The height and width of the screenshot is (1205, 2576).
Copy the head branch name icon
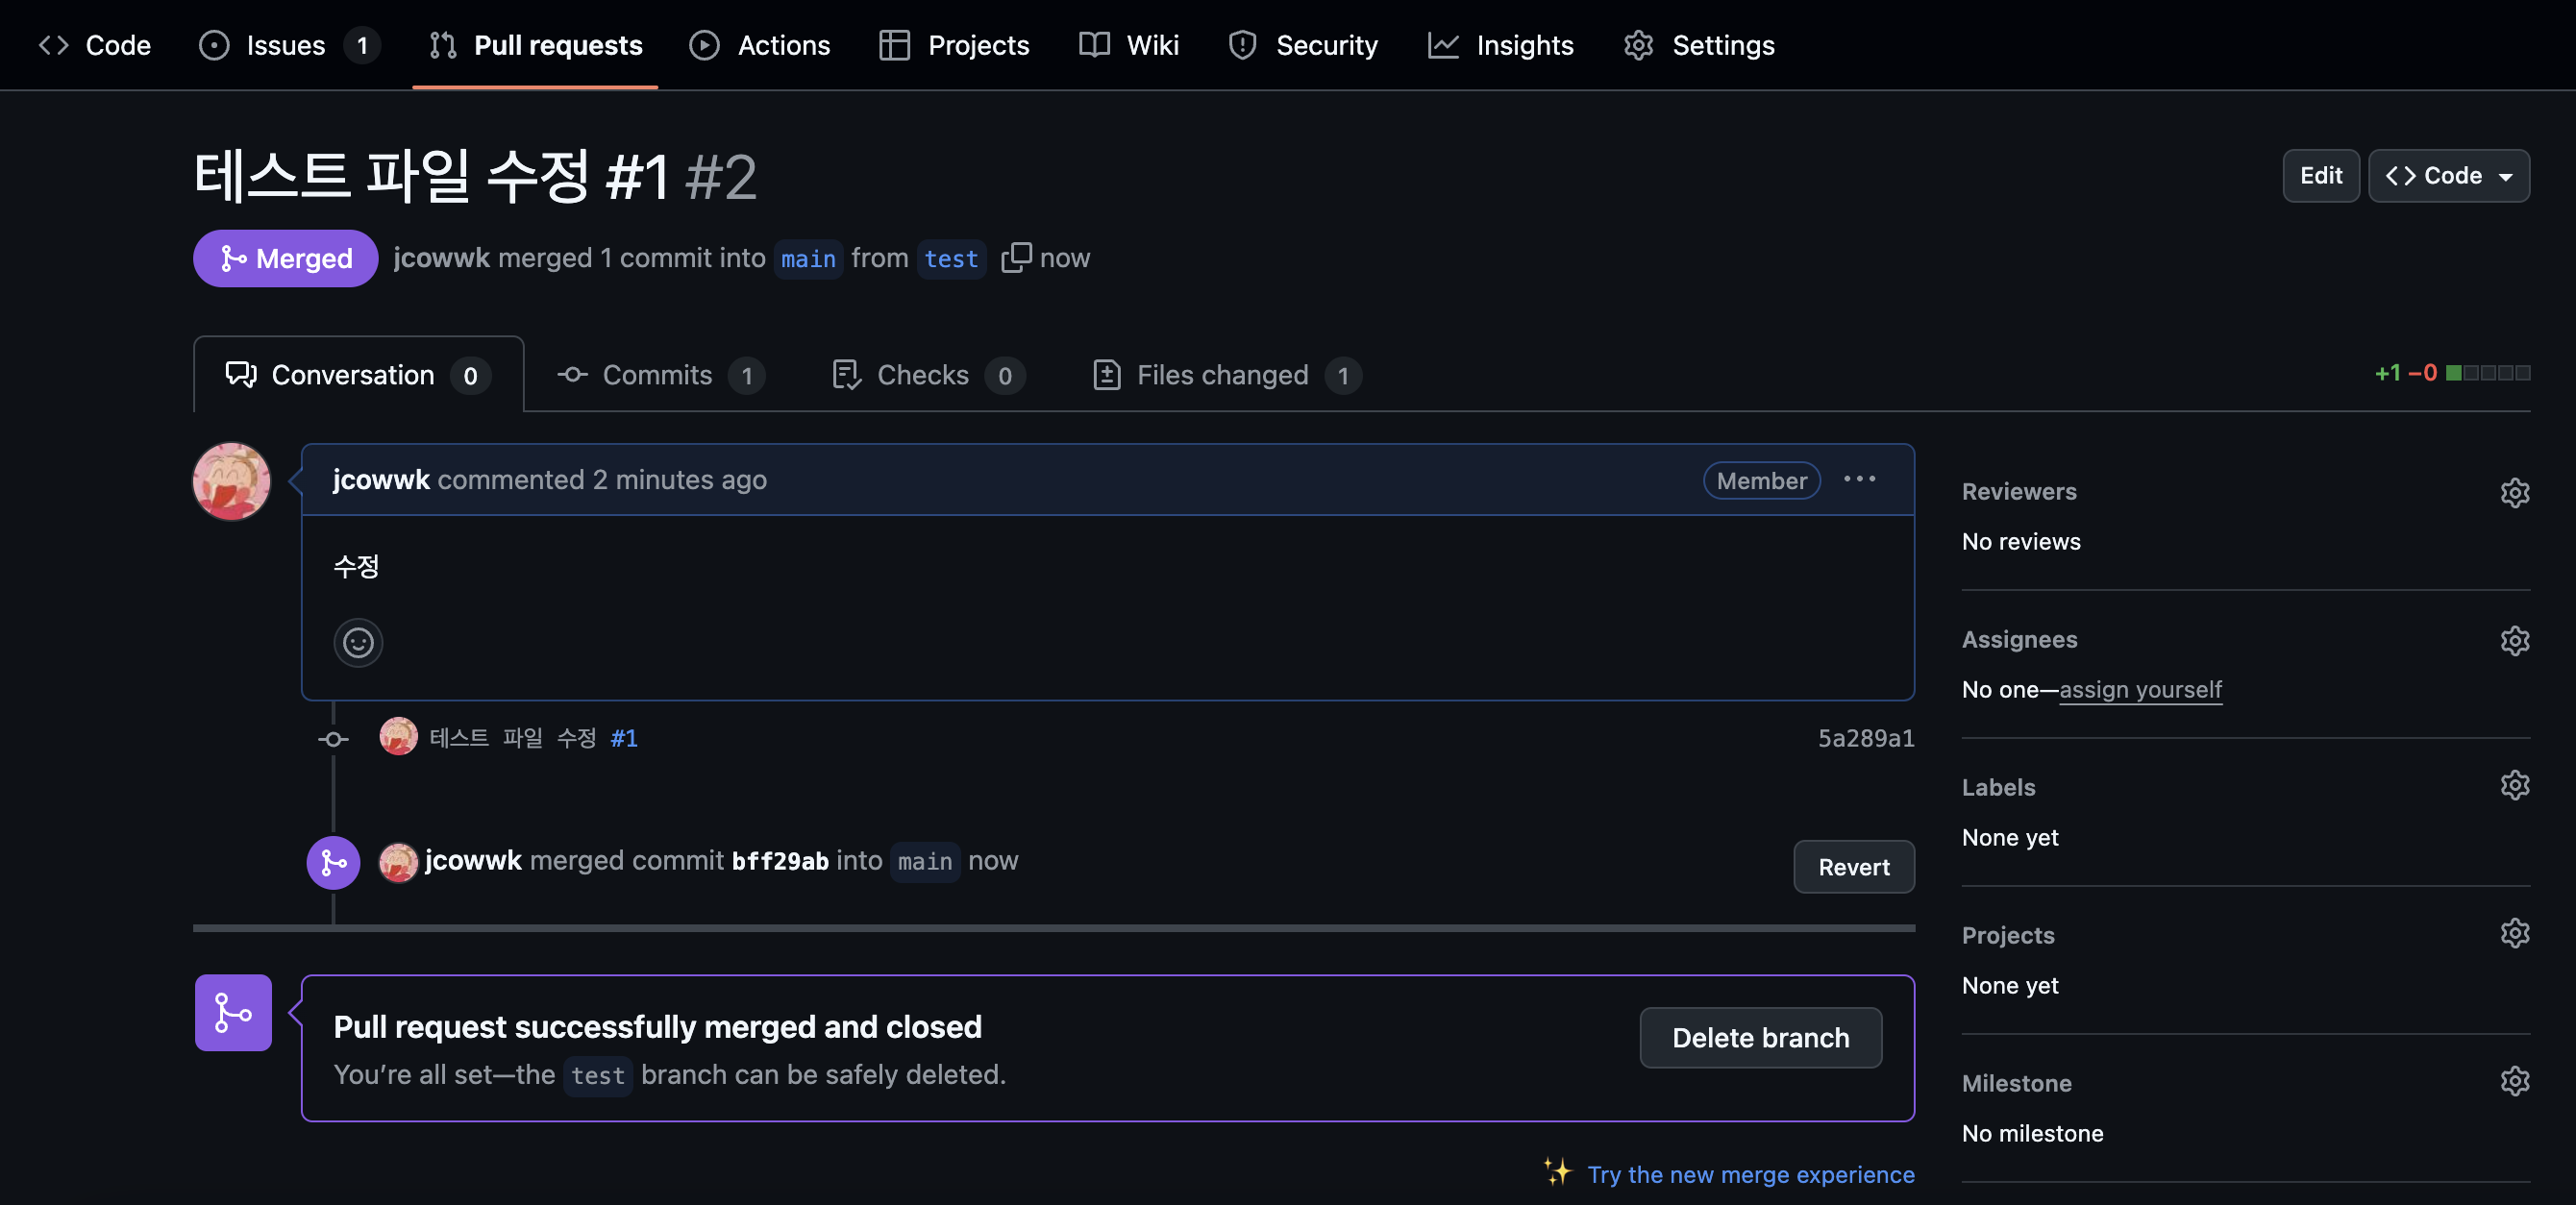coord(1015,258)
